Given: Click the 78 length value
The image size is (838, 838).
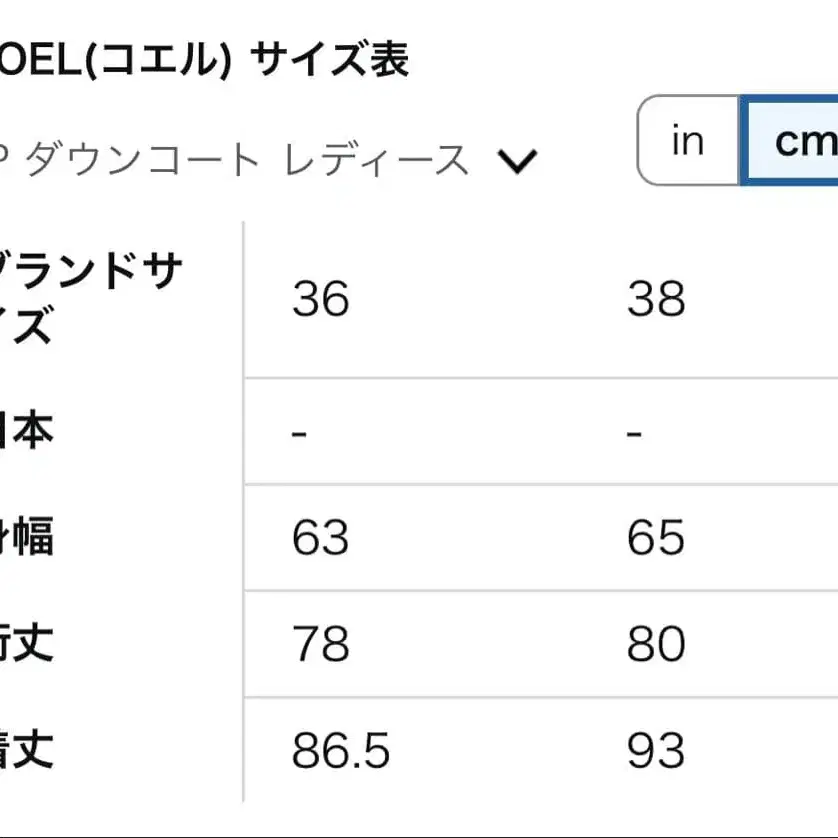Looking at the screenshot, I should point(318,645).
